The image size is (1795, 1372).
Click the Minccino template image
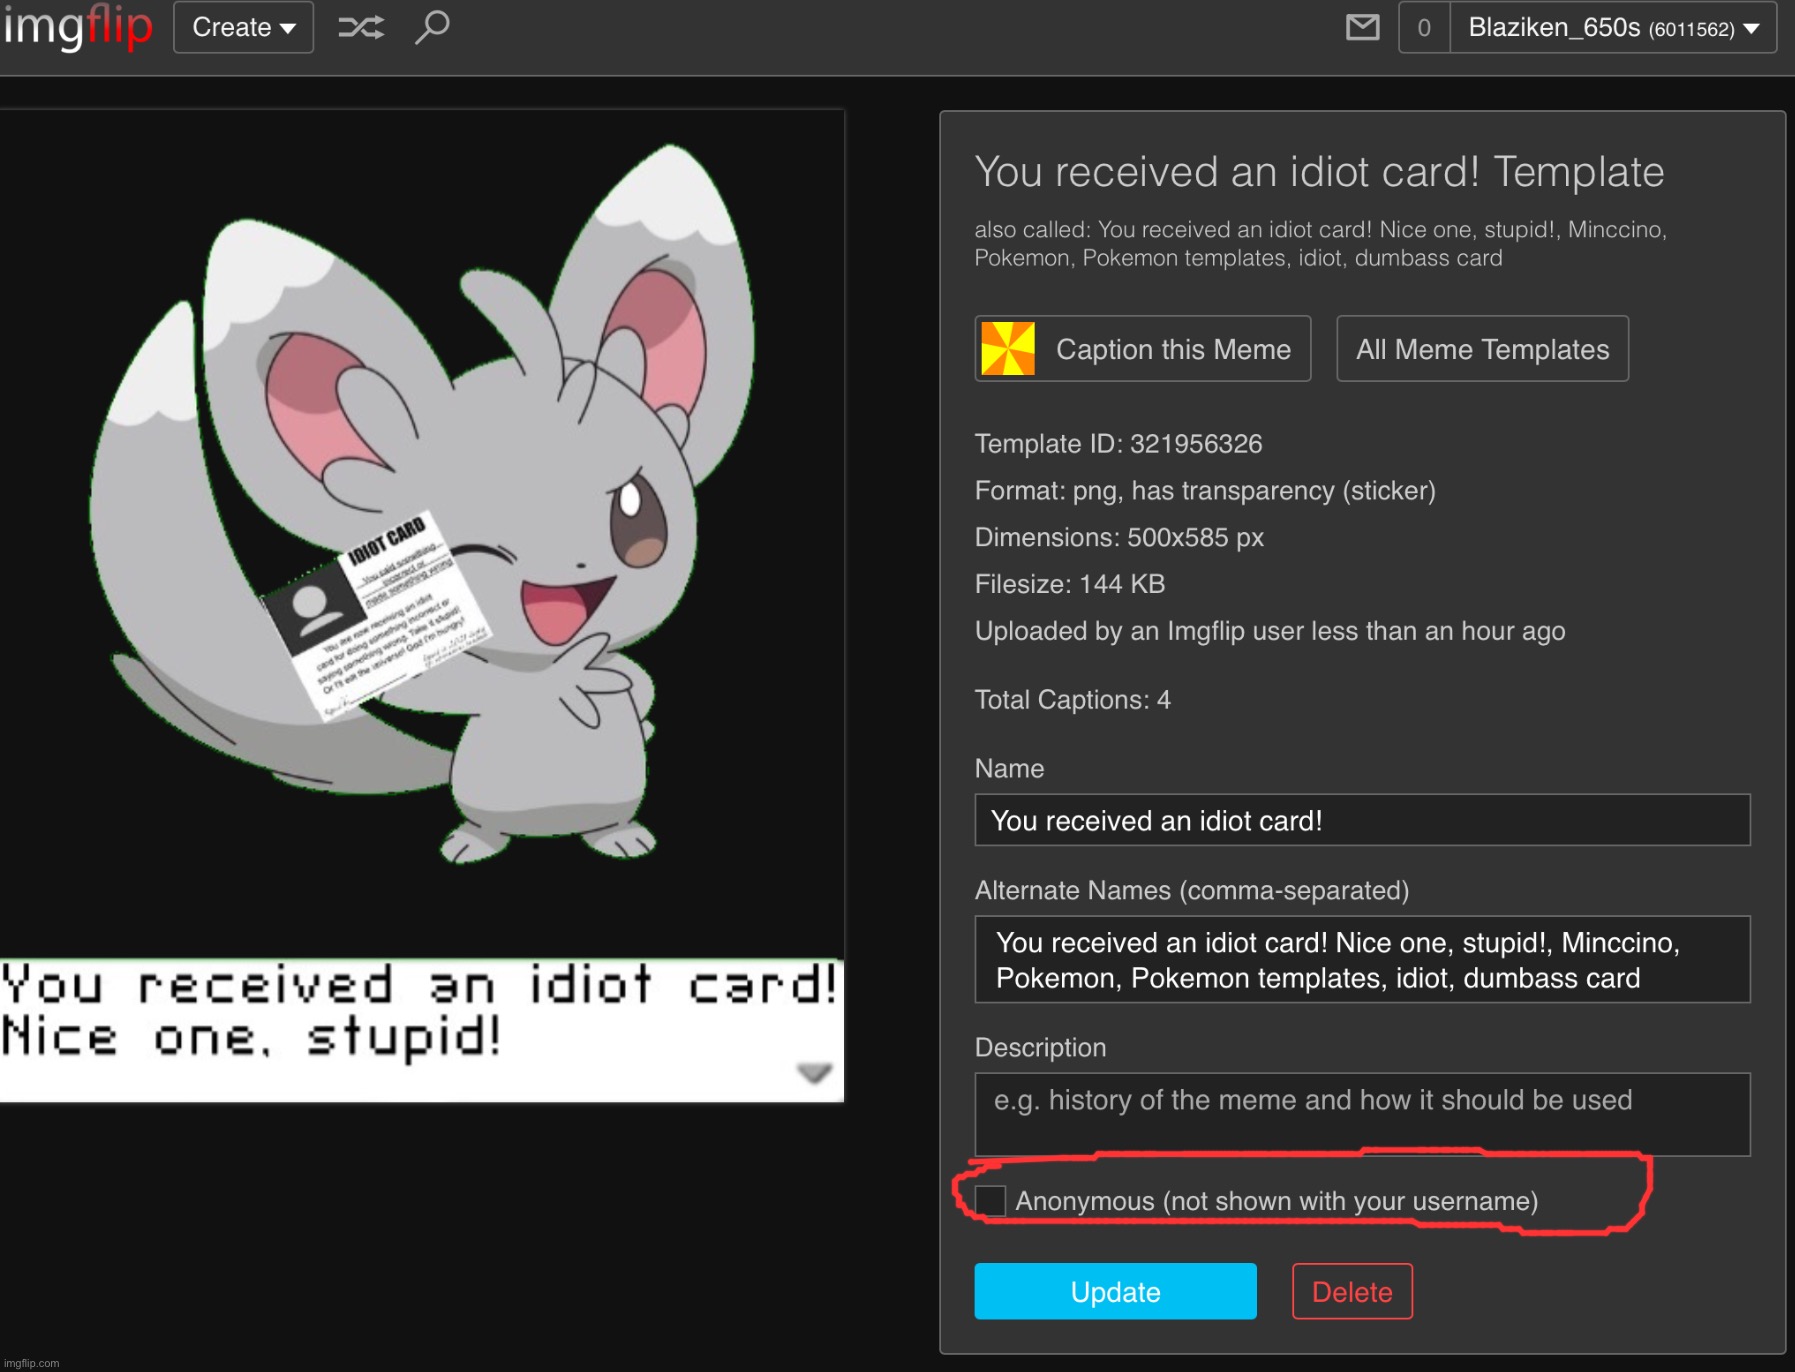[x=421, y=607]
